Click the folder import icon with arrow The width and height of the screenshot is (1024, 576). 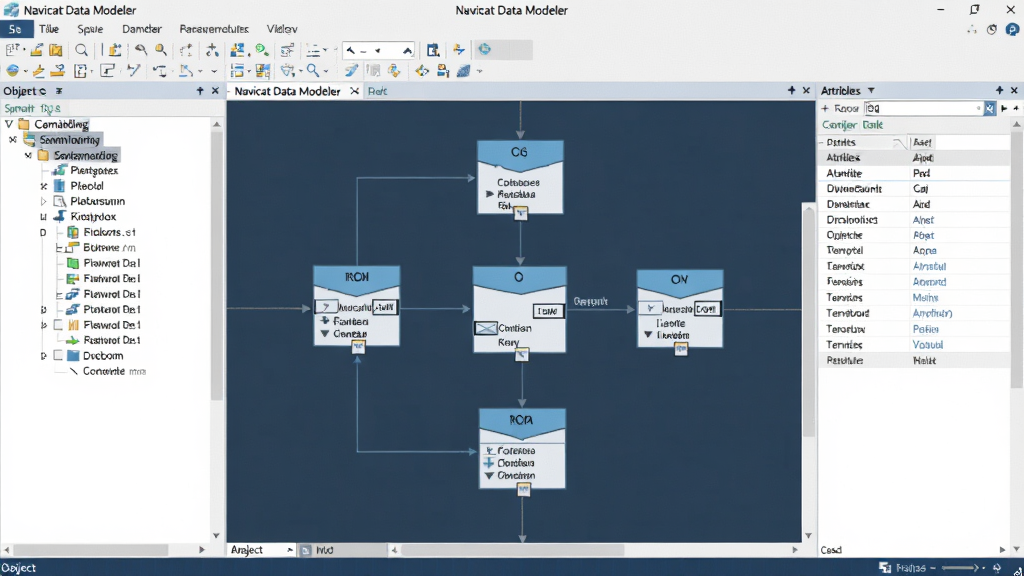115,50
